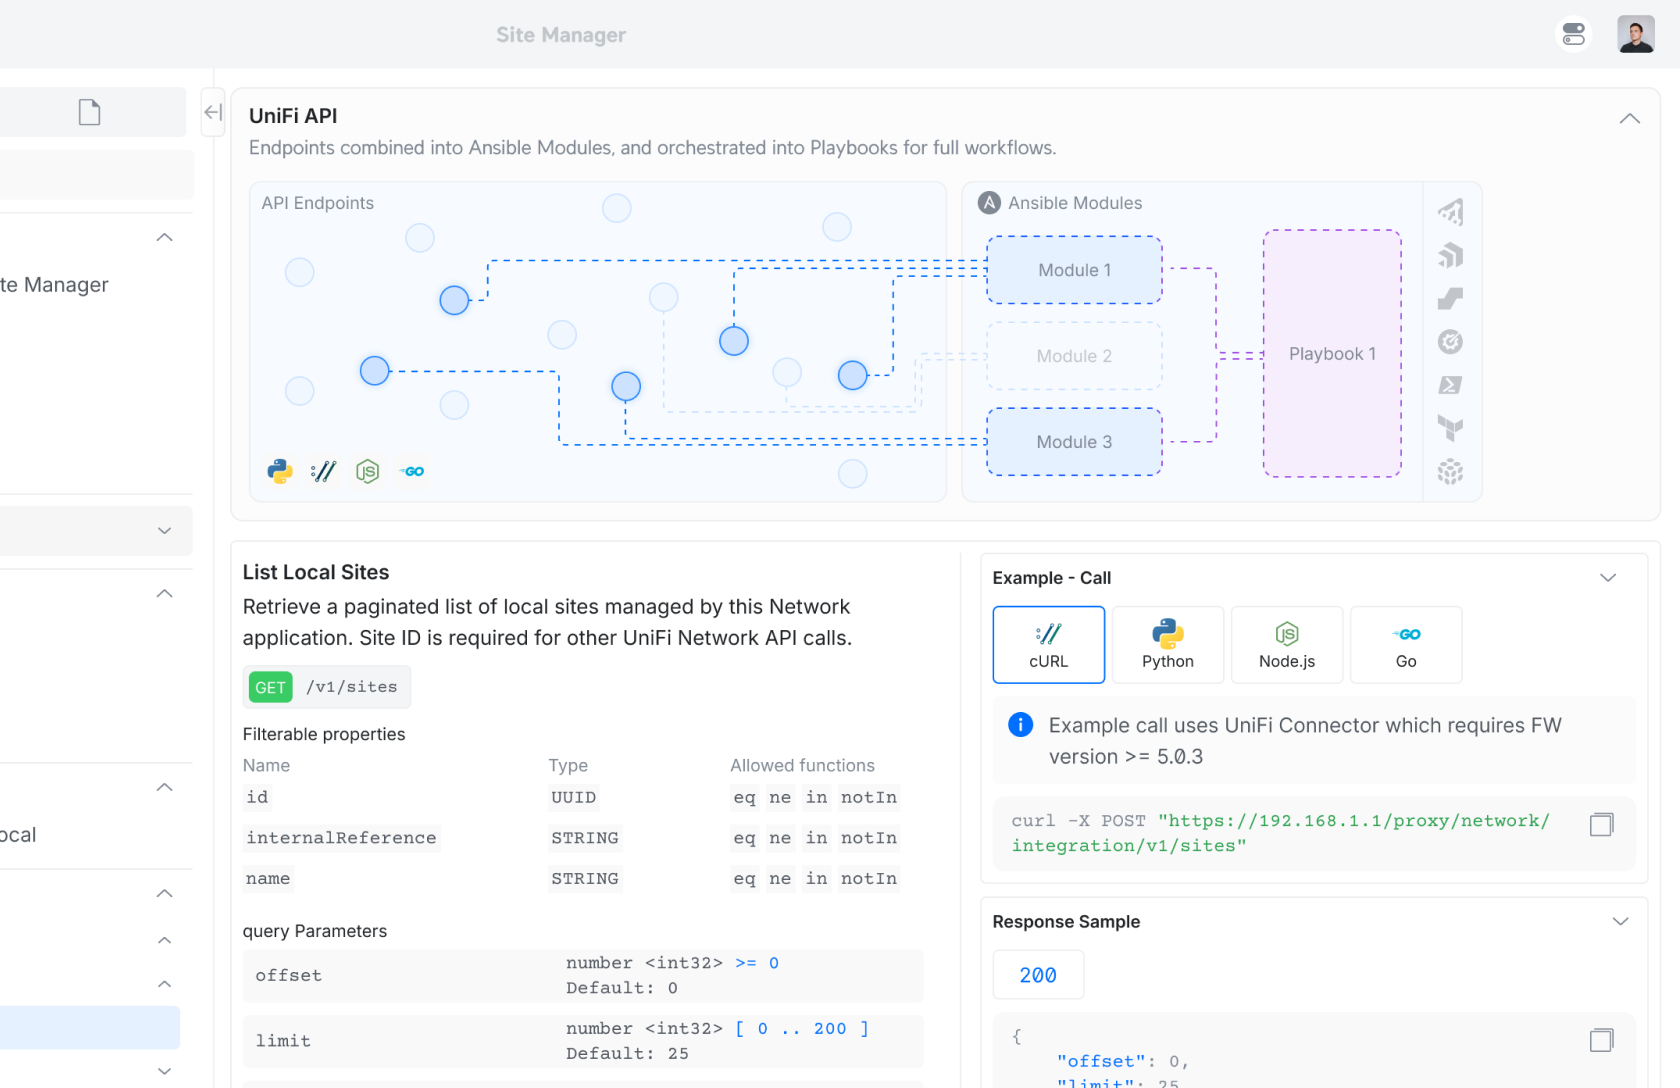
Task: Click the stacked-arrows icon in Ansible tools strip
Action: (1450, 255)
